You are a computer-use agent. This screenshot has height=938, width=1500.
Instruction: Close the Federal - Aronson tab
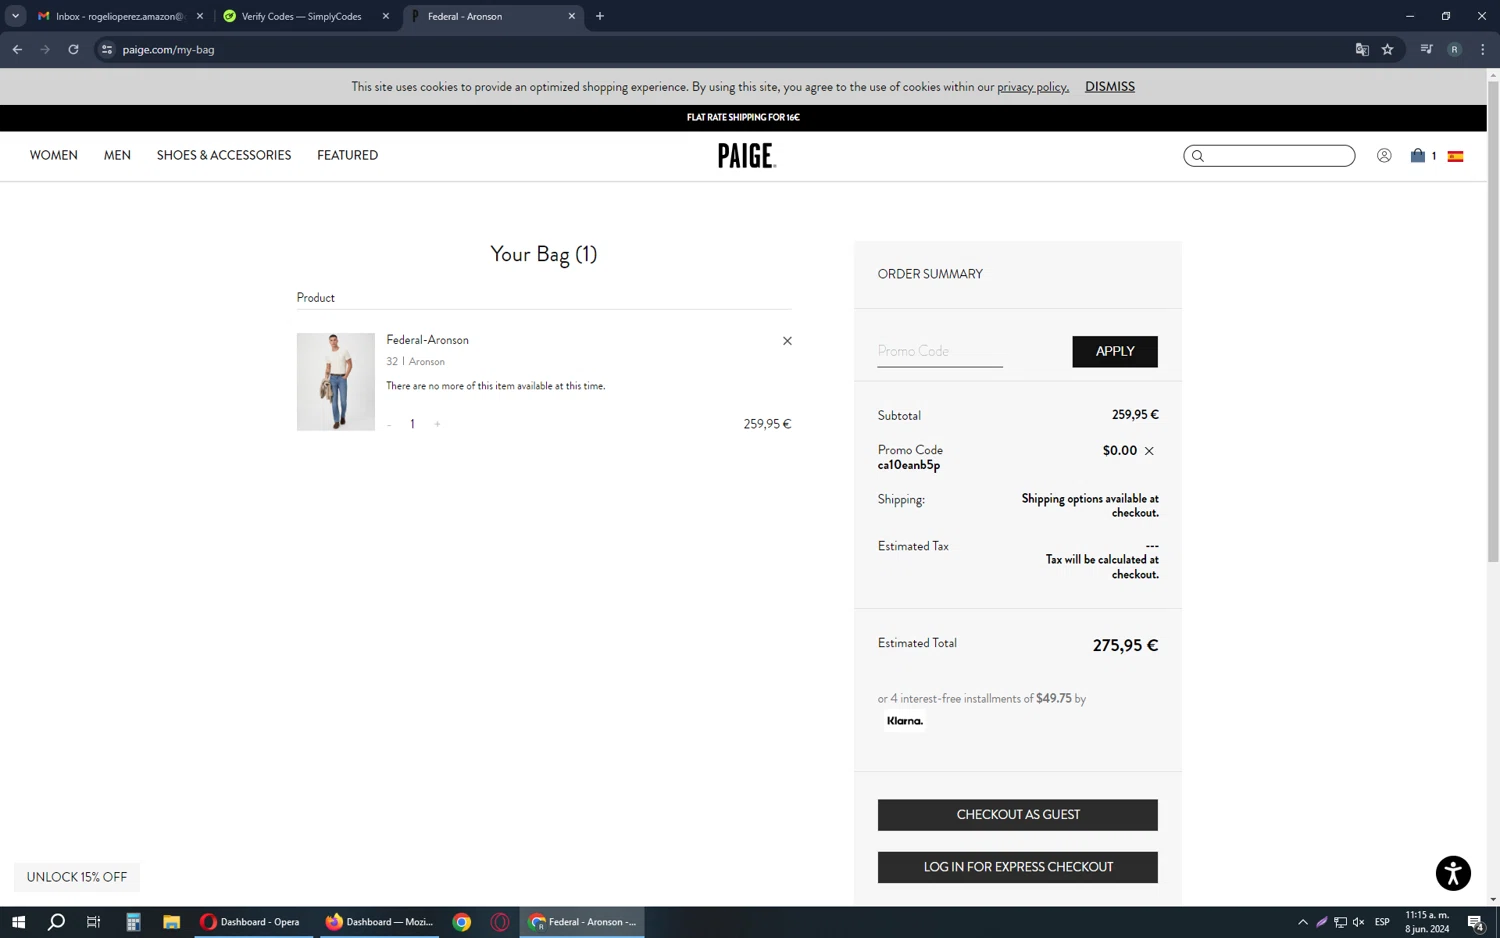click(572, 16)
